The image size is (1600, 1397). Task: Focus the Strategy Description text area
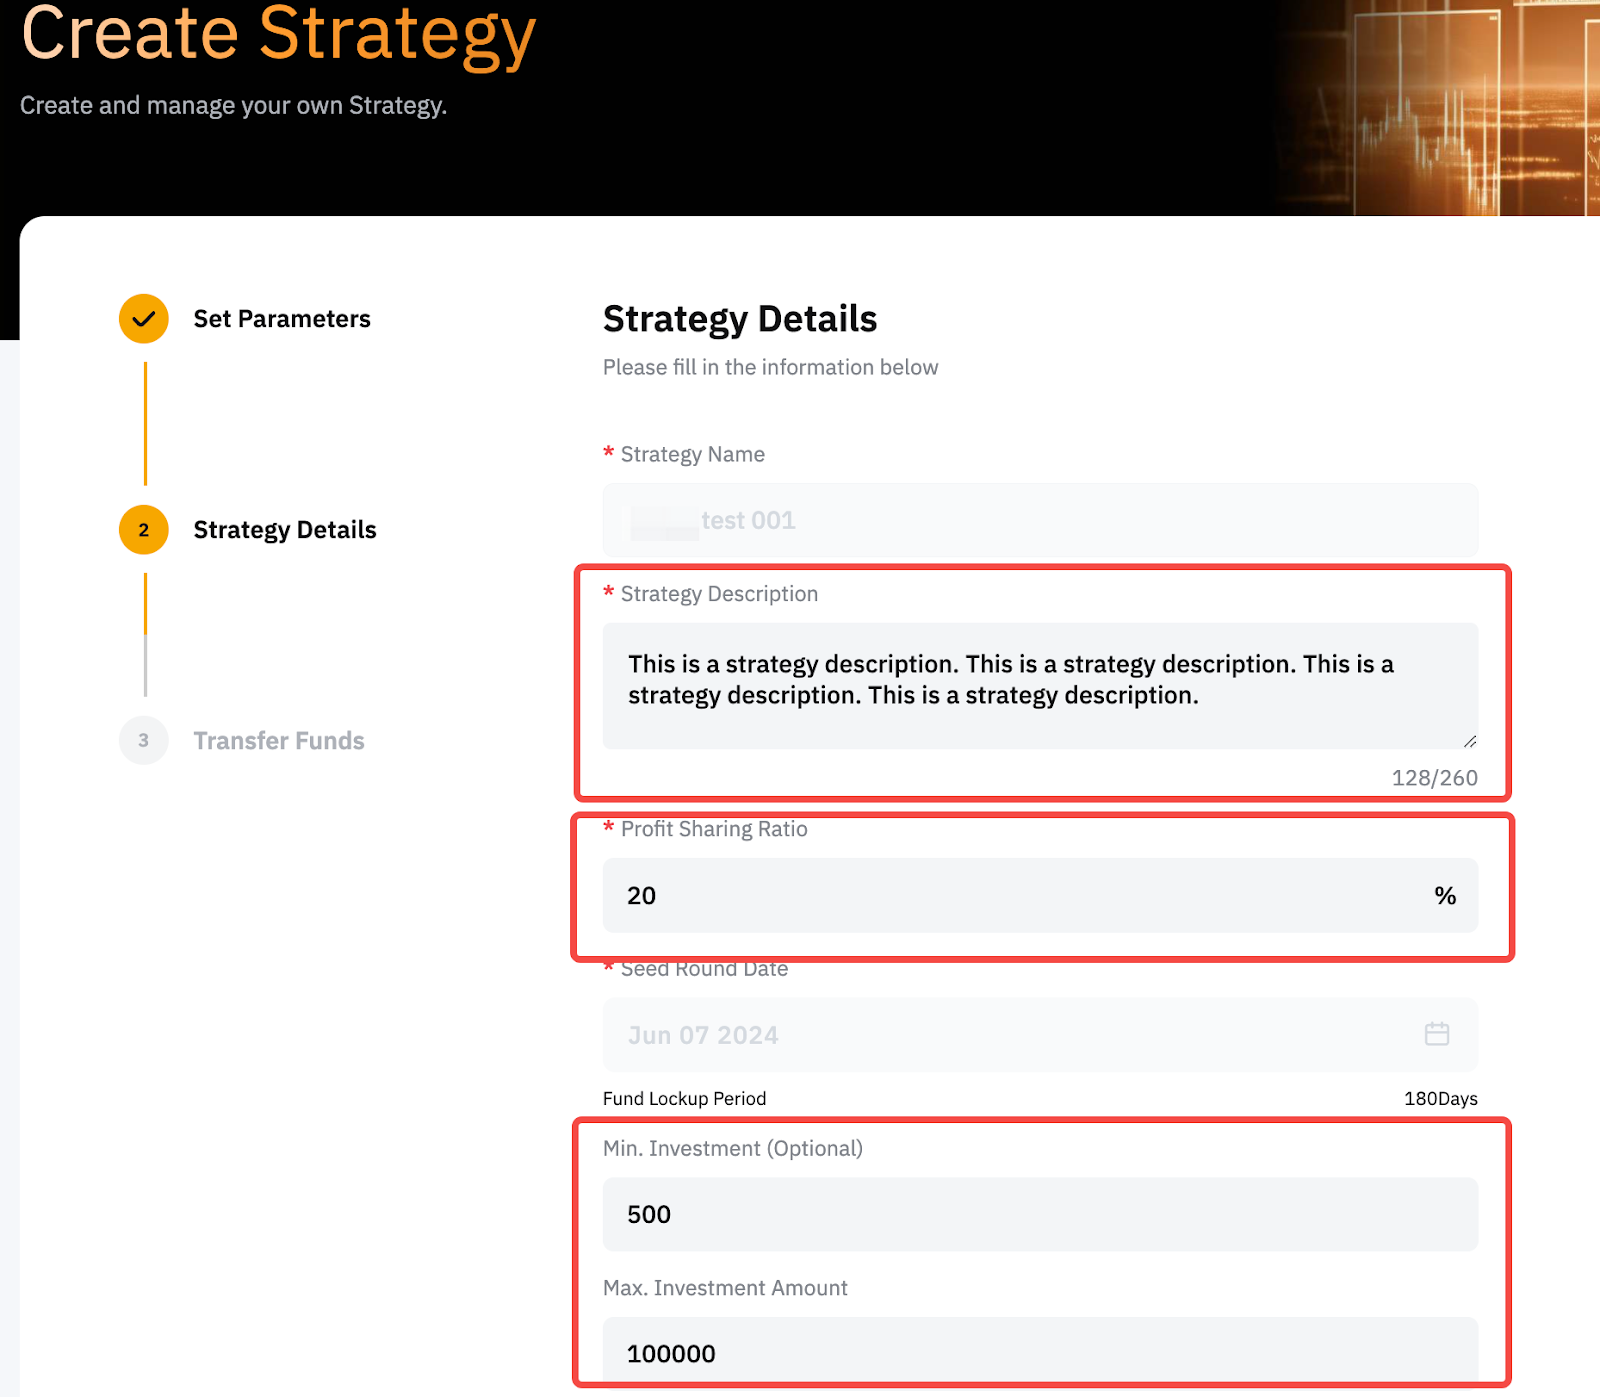pyautogui.click(x=1040, y=685)
